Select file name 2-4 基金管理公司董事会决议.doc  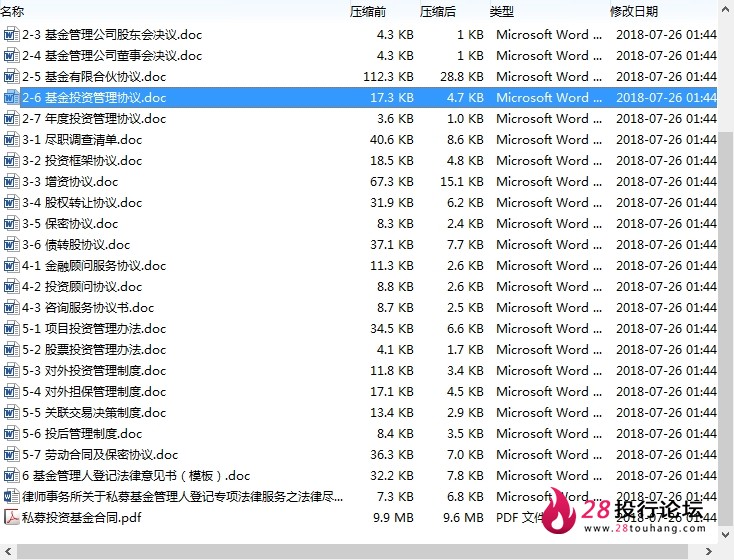tap(112, 56)
